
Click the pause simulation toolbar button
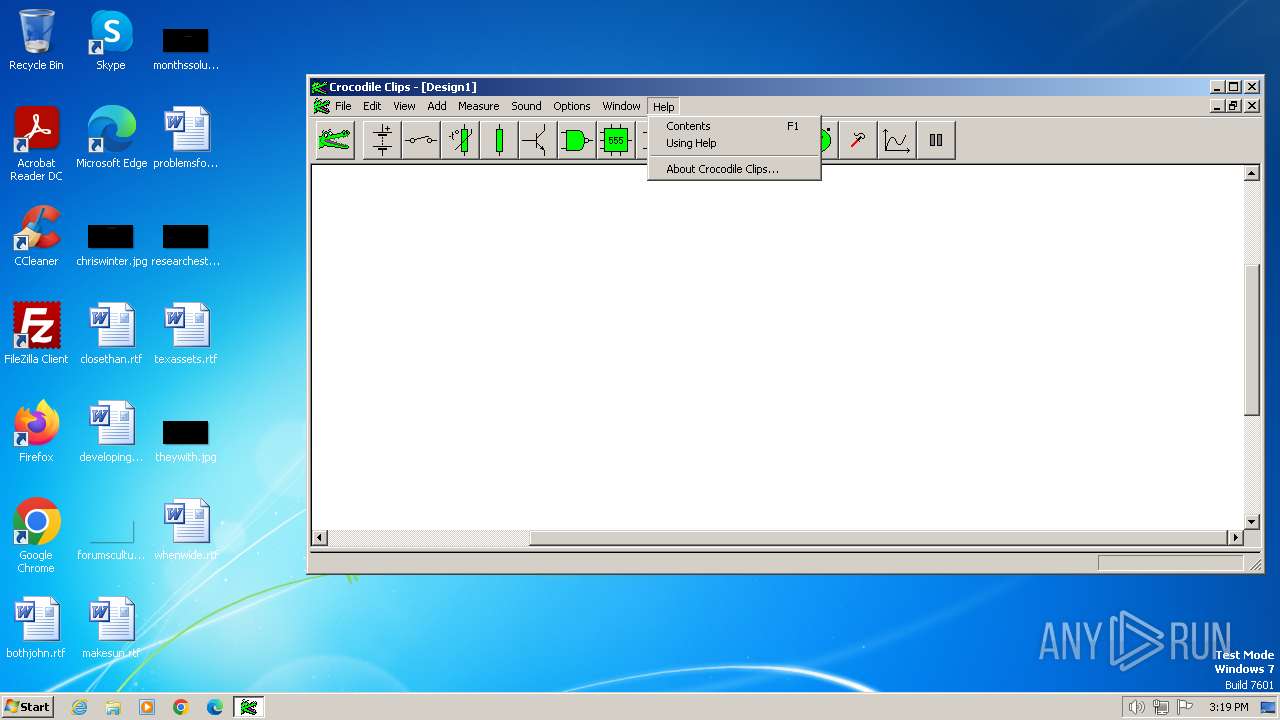point(936,140)
